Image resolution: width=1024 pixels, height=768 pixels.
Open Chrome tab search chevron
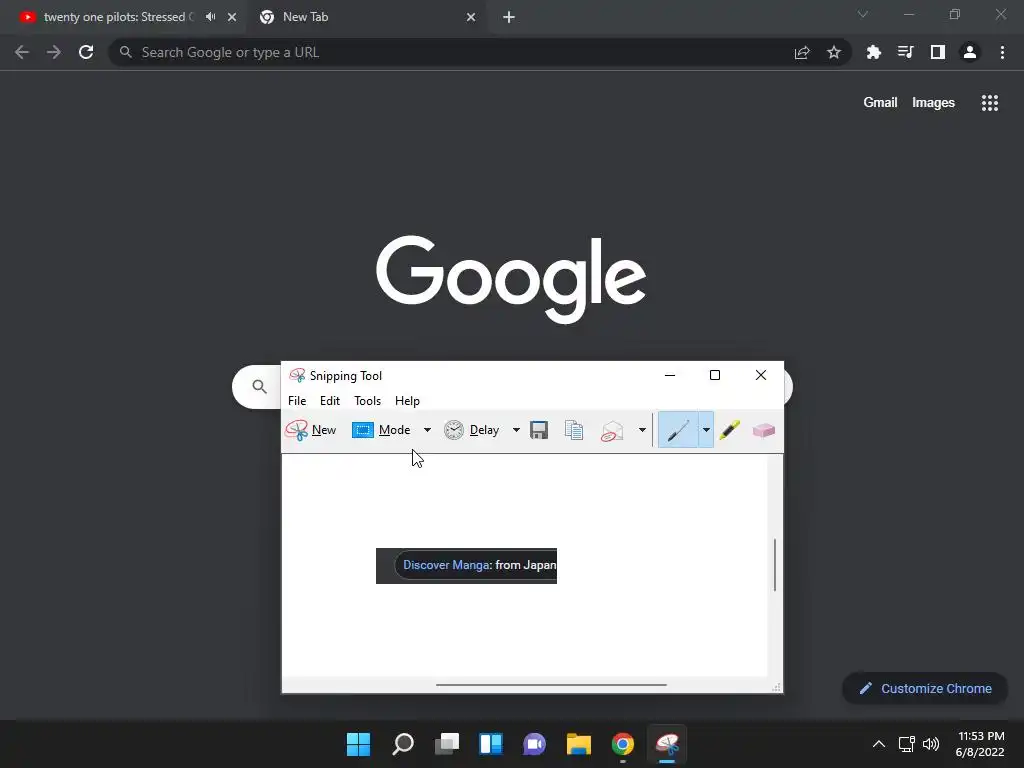863,14
